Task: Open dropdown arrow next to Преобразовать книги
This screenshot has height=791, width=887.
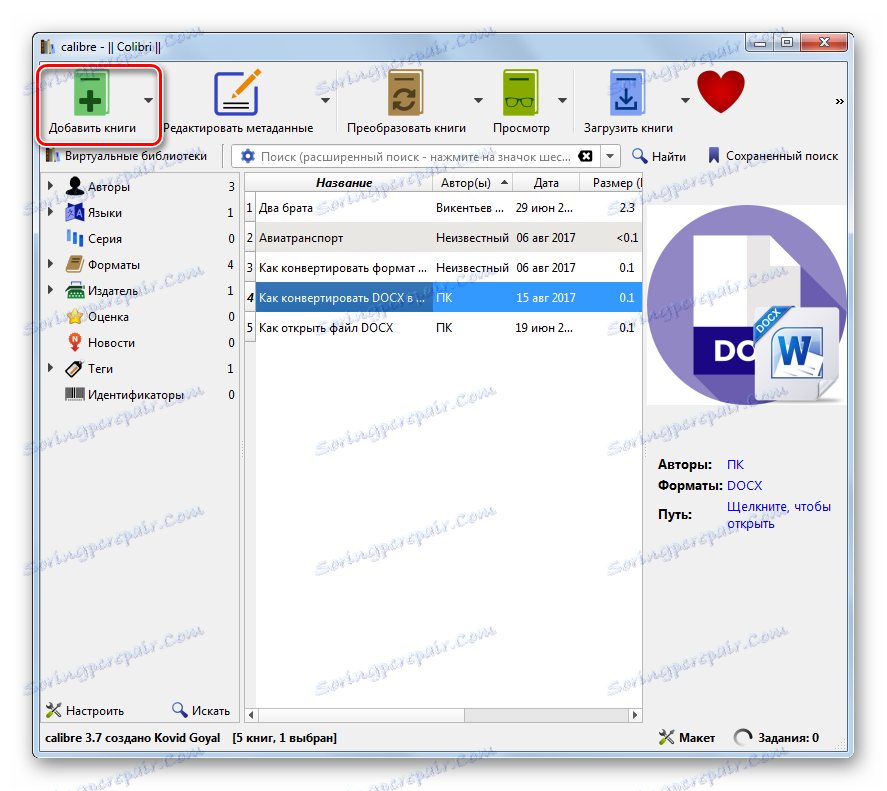Action: (478, 101)
